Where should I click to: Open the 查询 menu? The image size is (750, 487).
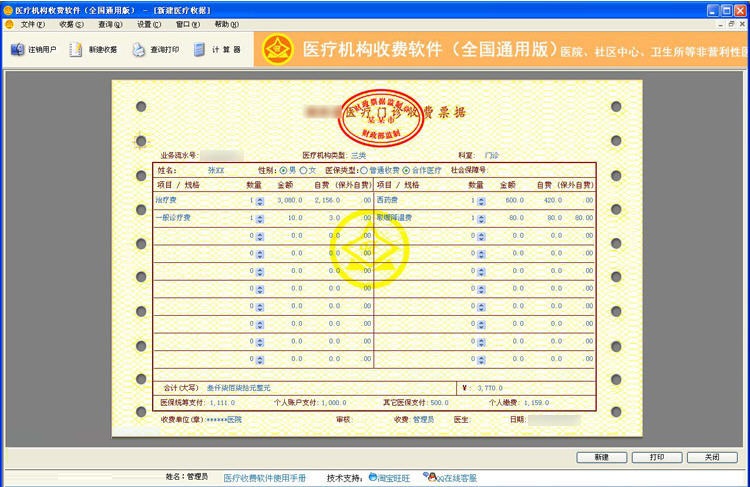[x=110, y=24]
